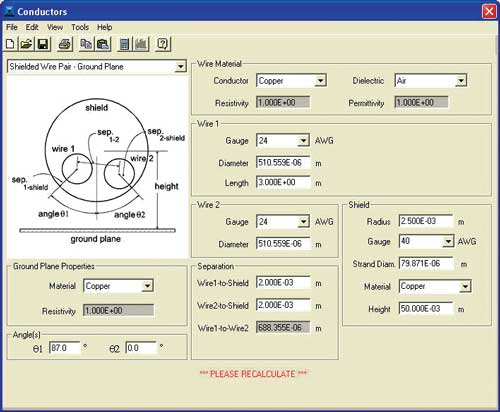Click the Print toolbar icon

pyautogui.click(x=65, y=44)
